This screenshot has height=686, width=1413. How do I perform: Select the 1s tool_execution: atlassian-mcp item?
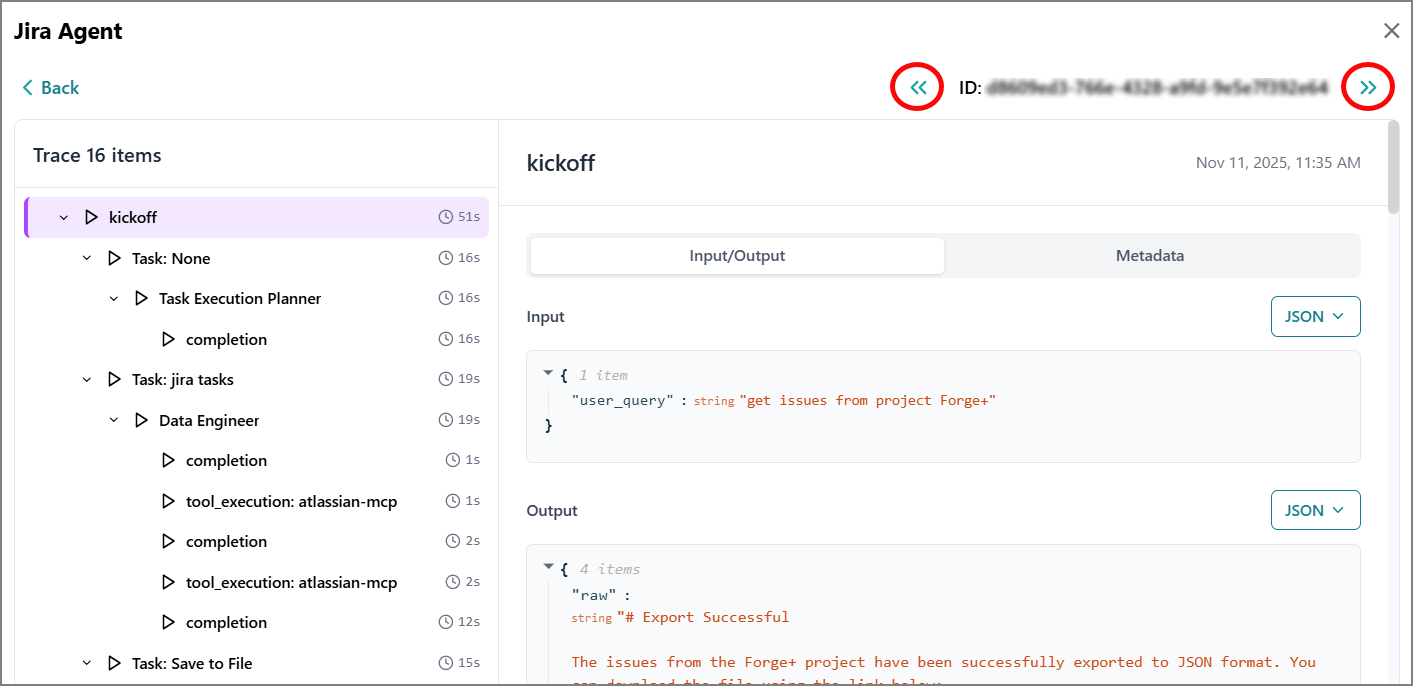(x=256, y=501)
